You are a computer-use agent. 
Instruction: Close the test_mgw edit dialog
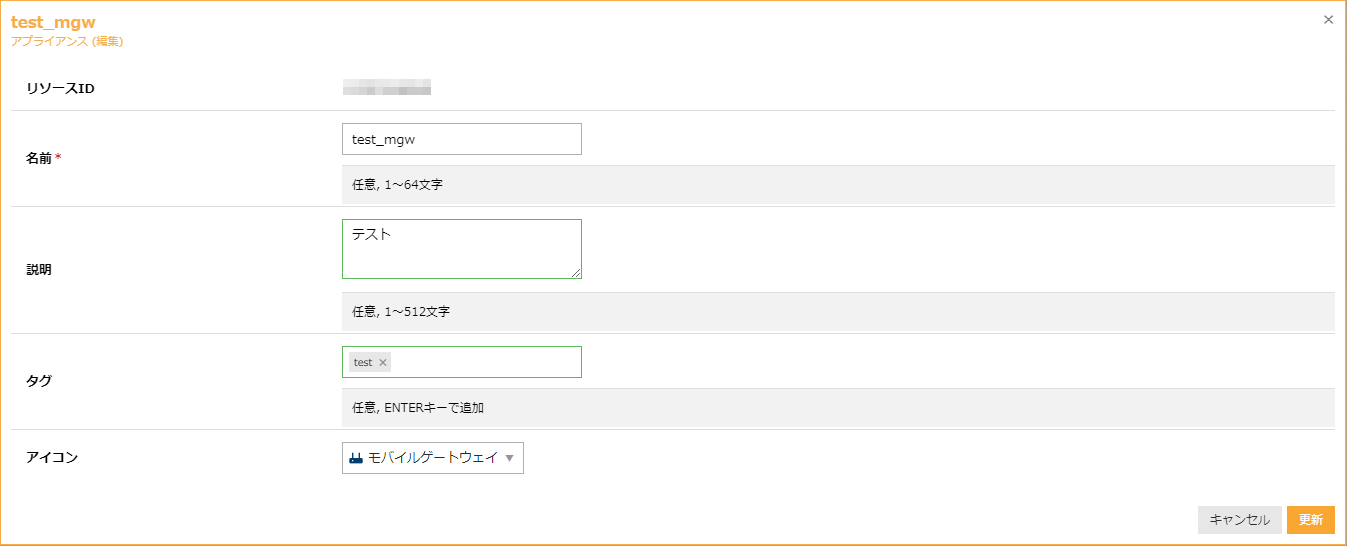pyautogui.click(x=1328, y=19)
